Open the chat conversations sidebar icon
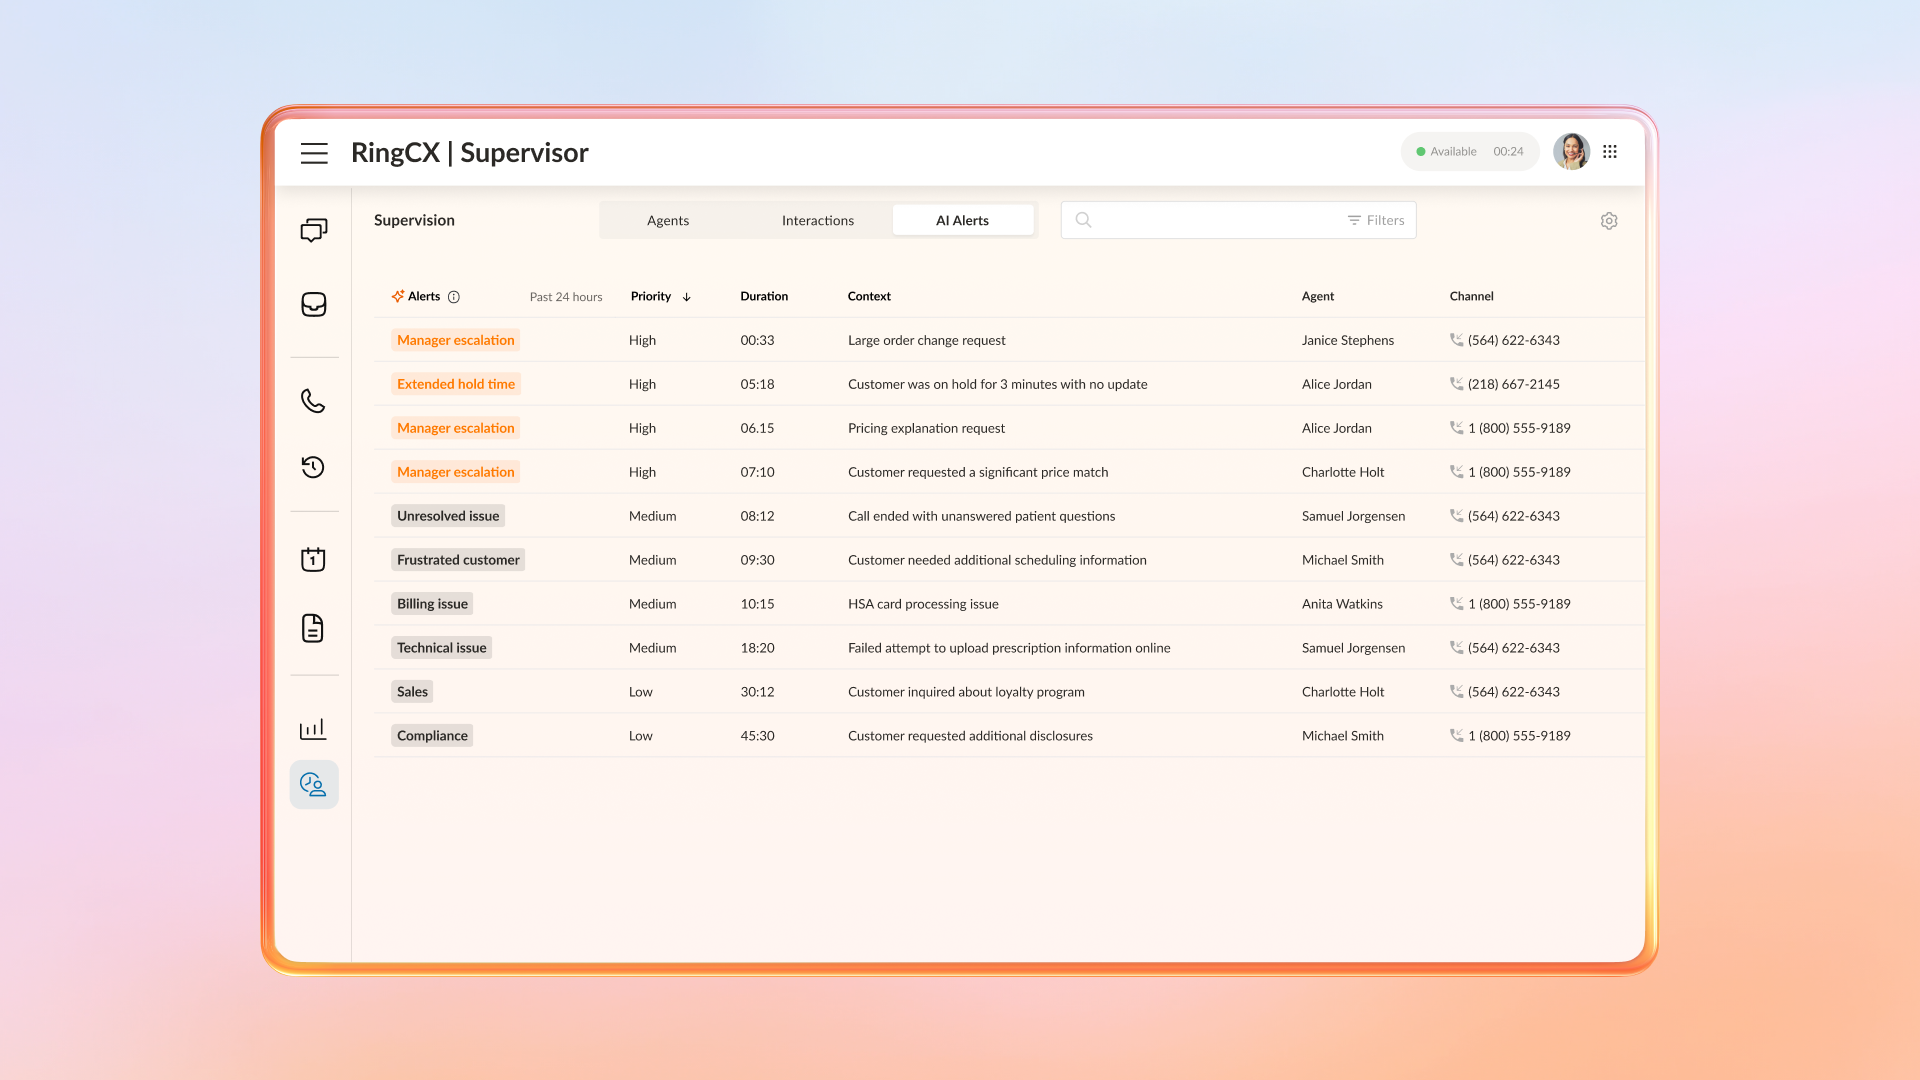Viewport: 1920px width, 1080px height. (x=314, y=231)
